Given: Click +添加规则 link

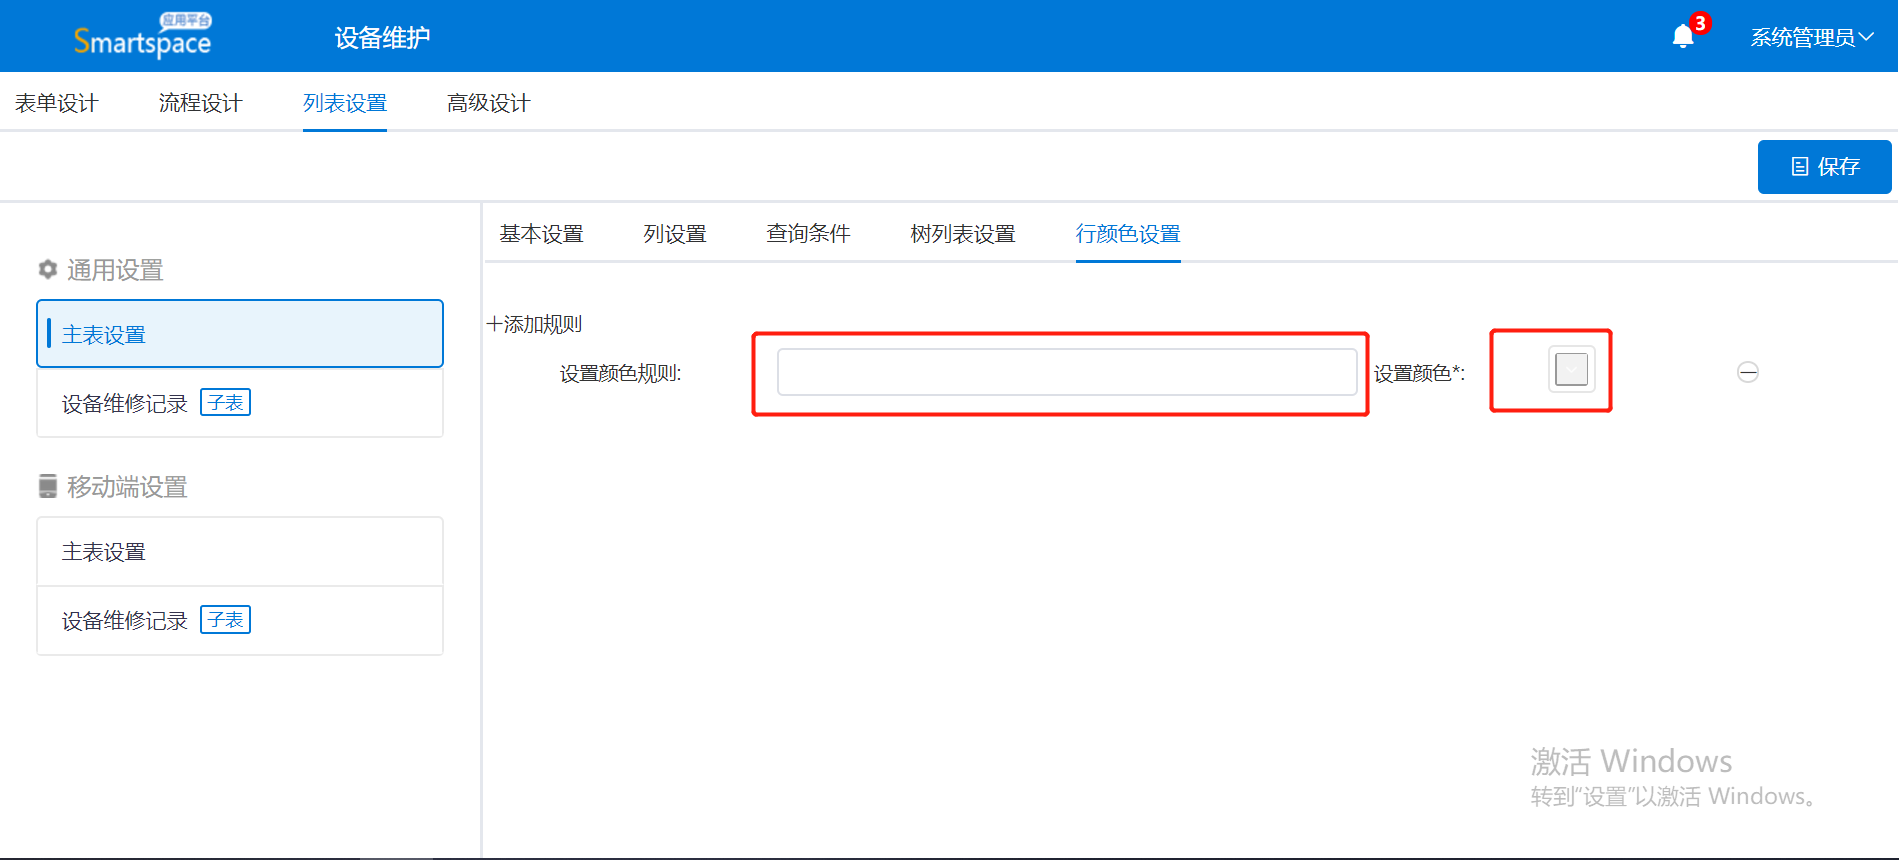Looking at the screenshot, I should (534, 324).
